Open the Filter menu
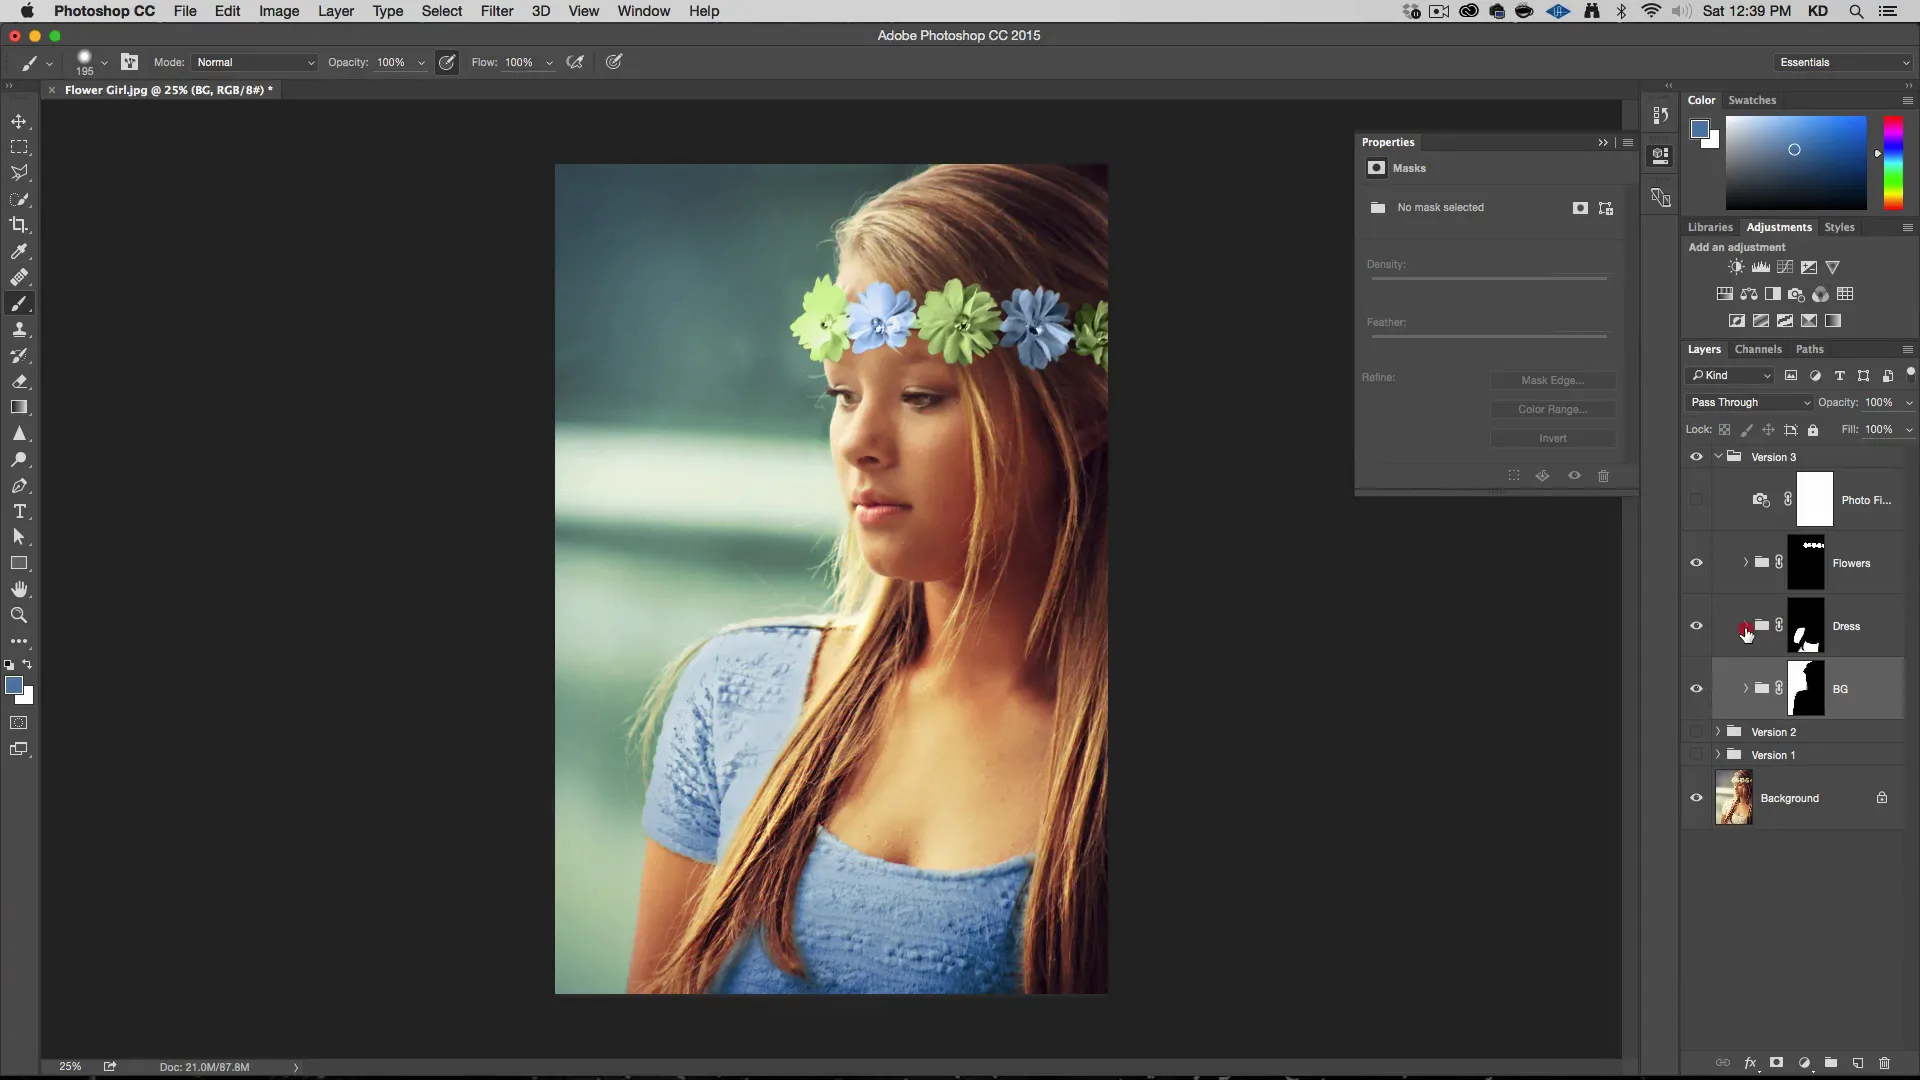The height and width of the screenshot is (1080, 1920). click(496, 11)
